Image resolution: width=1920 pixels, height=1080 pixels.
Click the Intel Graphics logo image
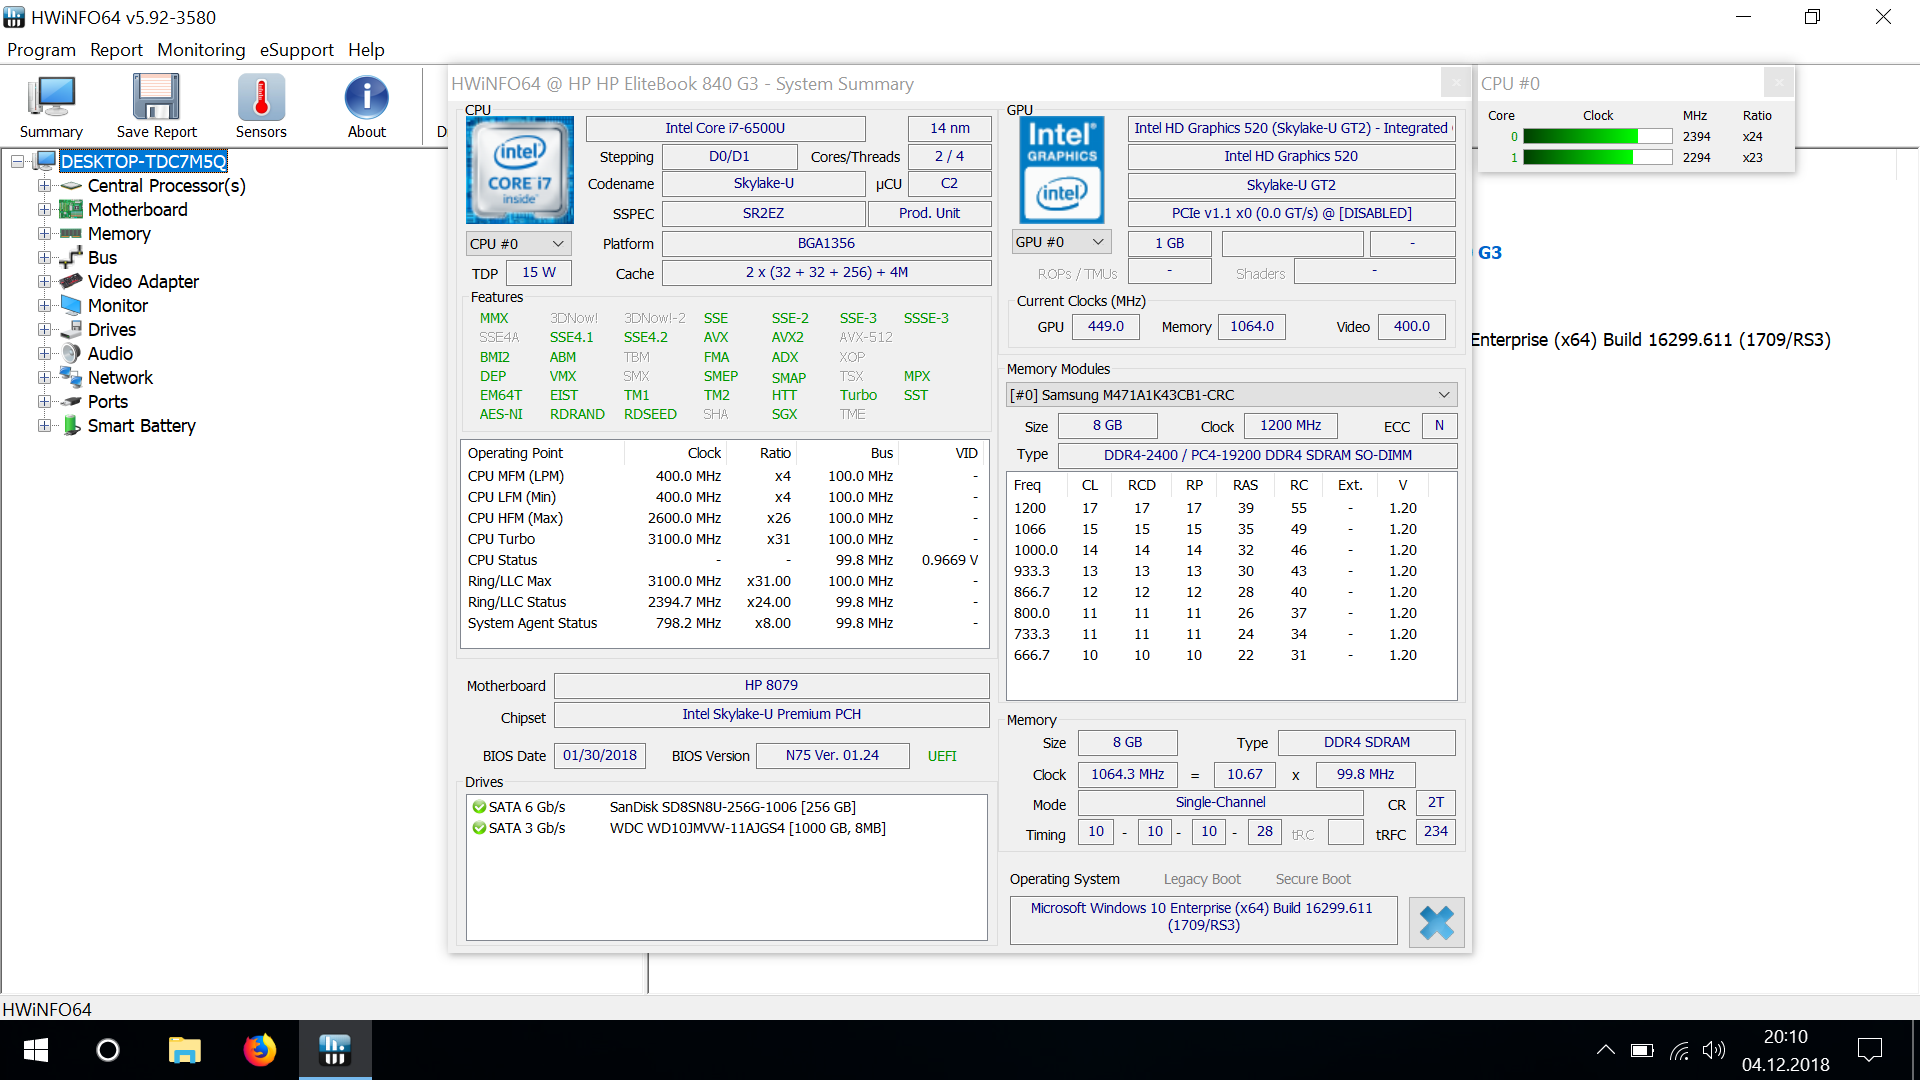coord(1061,170)
